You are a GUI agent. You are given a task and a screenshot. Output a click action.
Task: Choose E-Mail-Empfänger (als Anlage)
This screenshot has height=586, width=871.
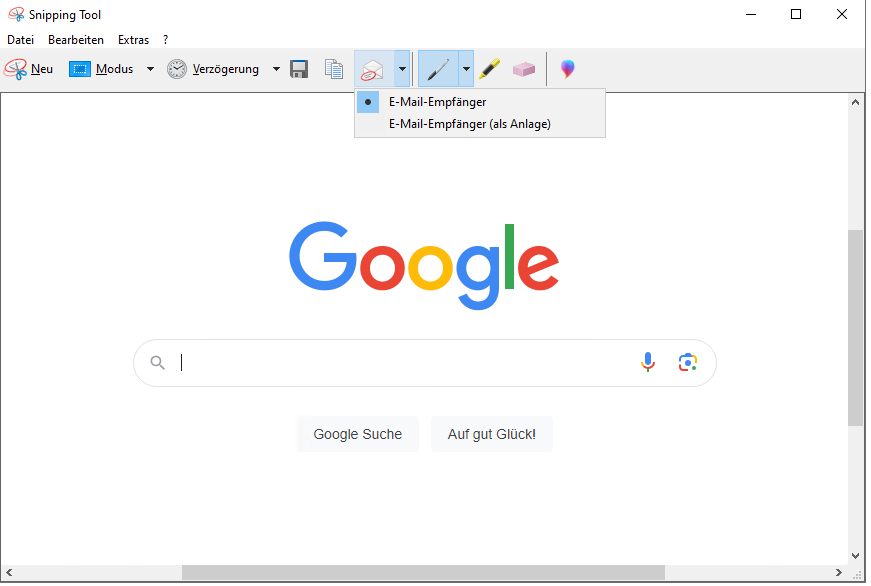(480, 124)
